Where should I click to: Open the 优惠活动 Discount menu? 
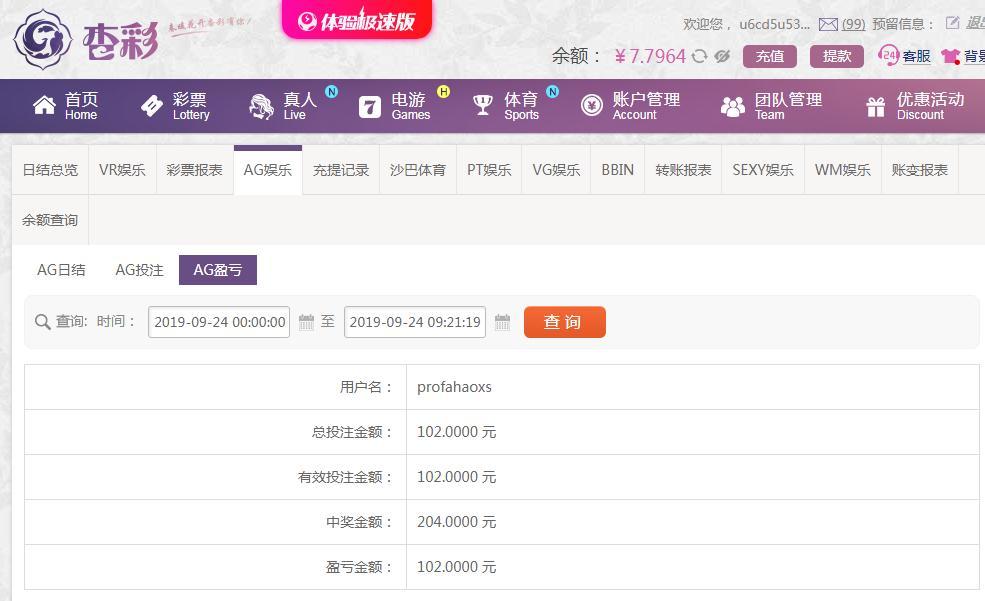[915, 106]
